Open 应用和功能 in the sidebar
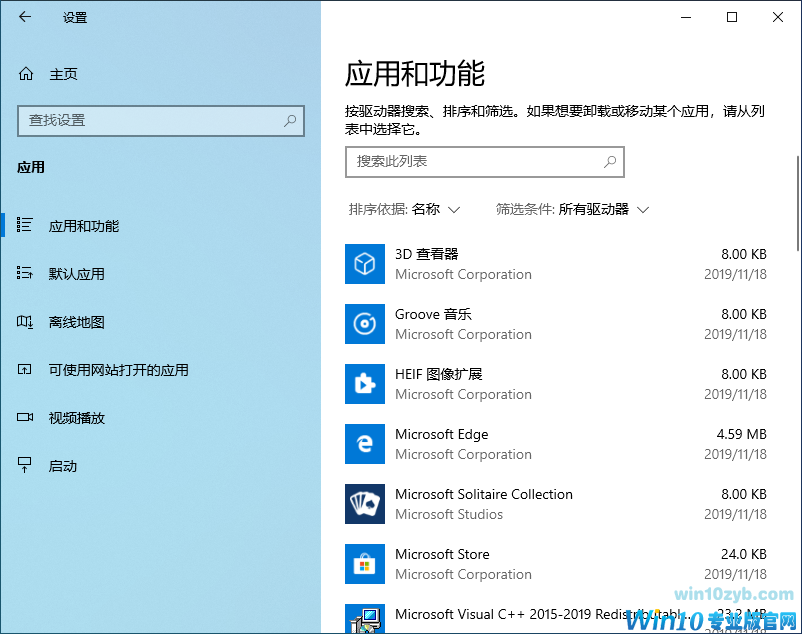Image resolution: width=802 pixels, height=634 pixels. (x=84, y=226)
